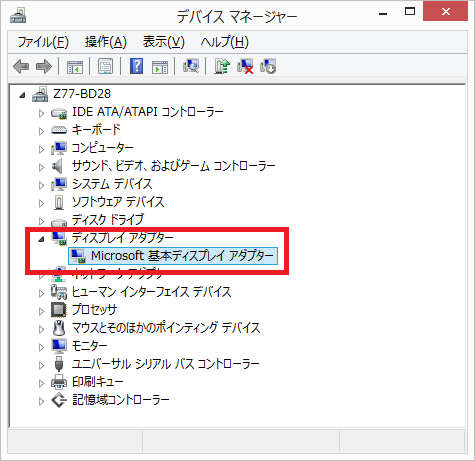Expand the ヒューマン インターフェイス デバイス node
The width and height of the screenshot is (475, 461).
tap(41, 293)
